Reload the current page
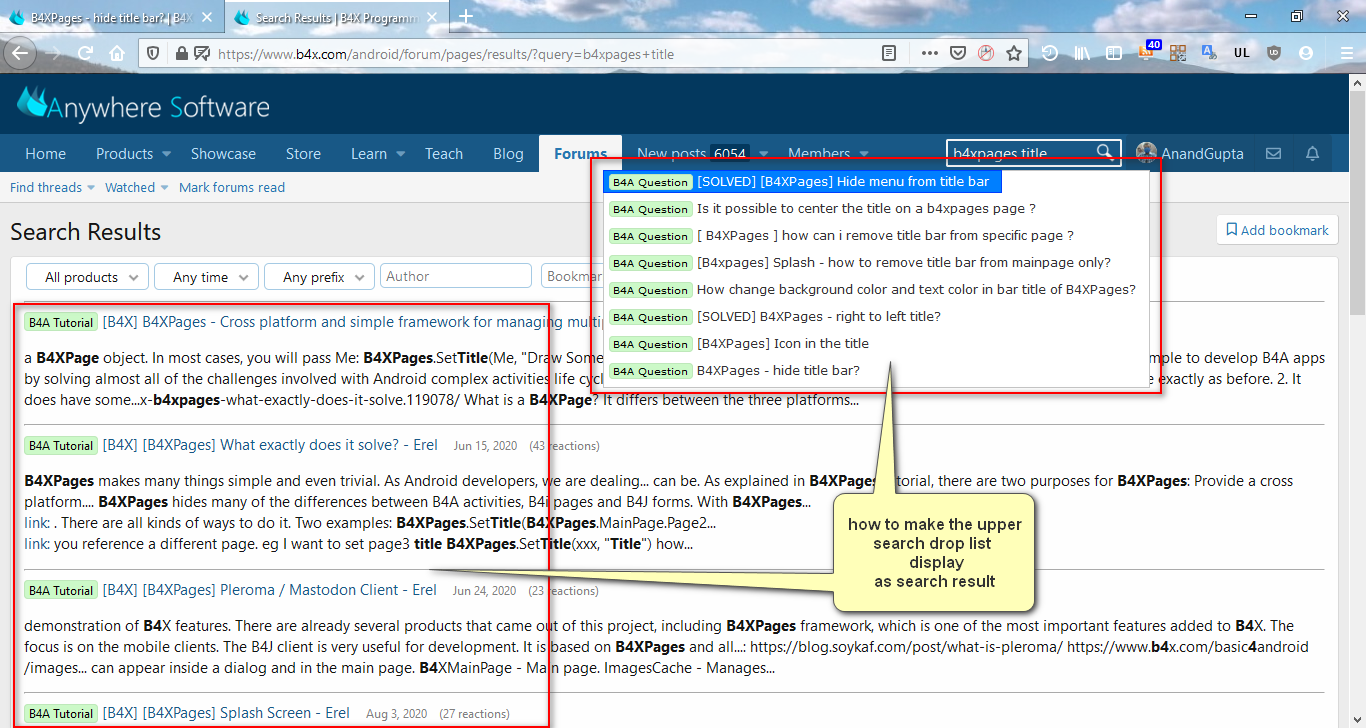This screenshot has width=1366, height=728. point(86,53)
